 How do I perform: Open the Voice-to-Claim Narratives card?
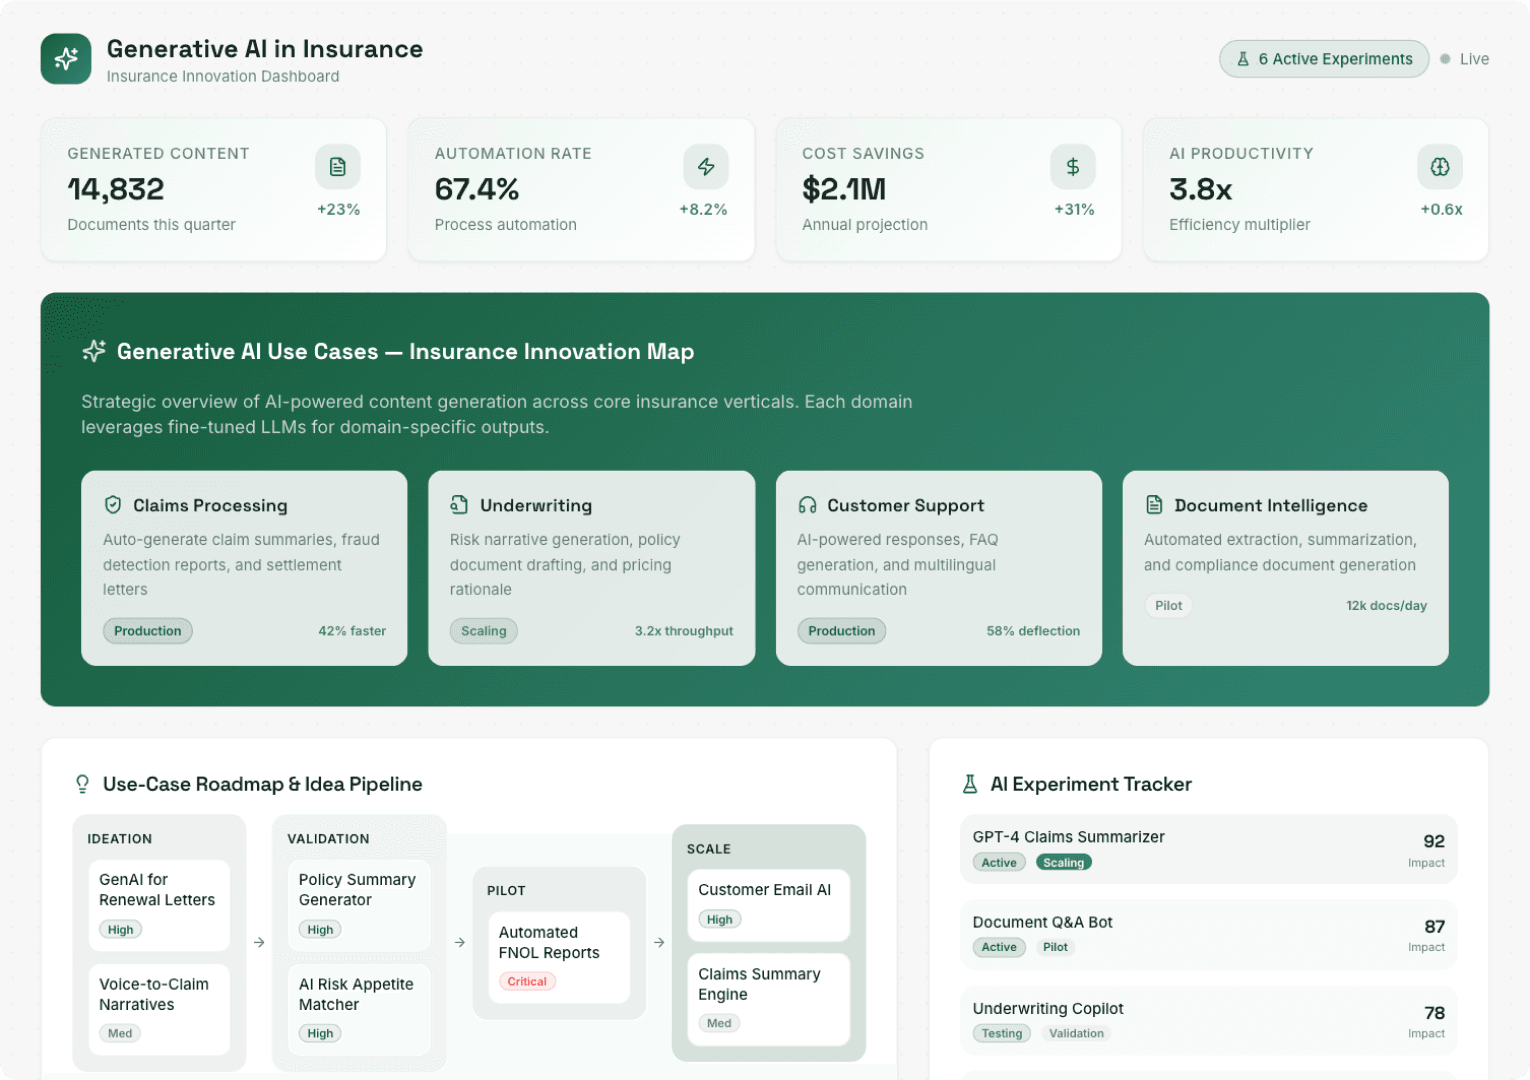pos(159,1009)
